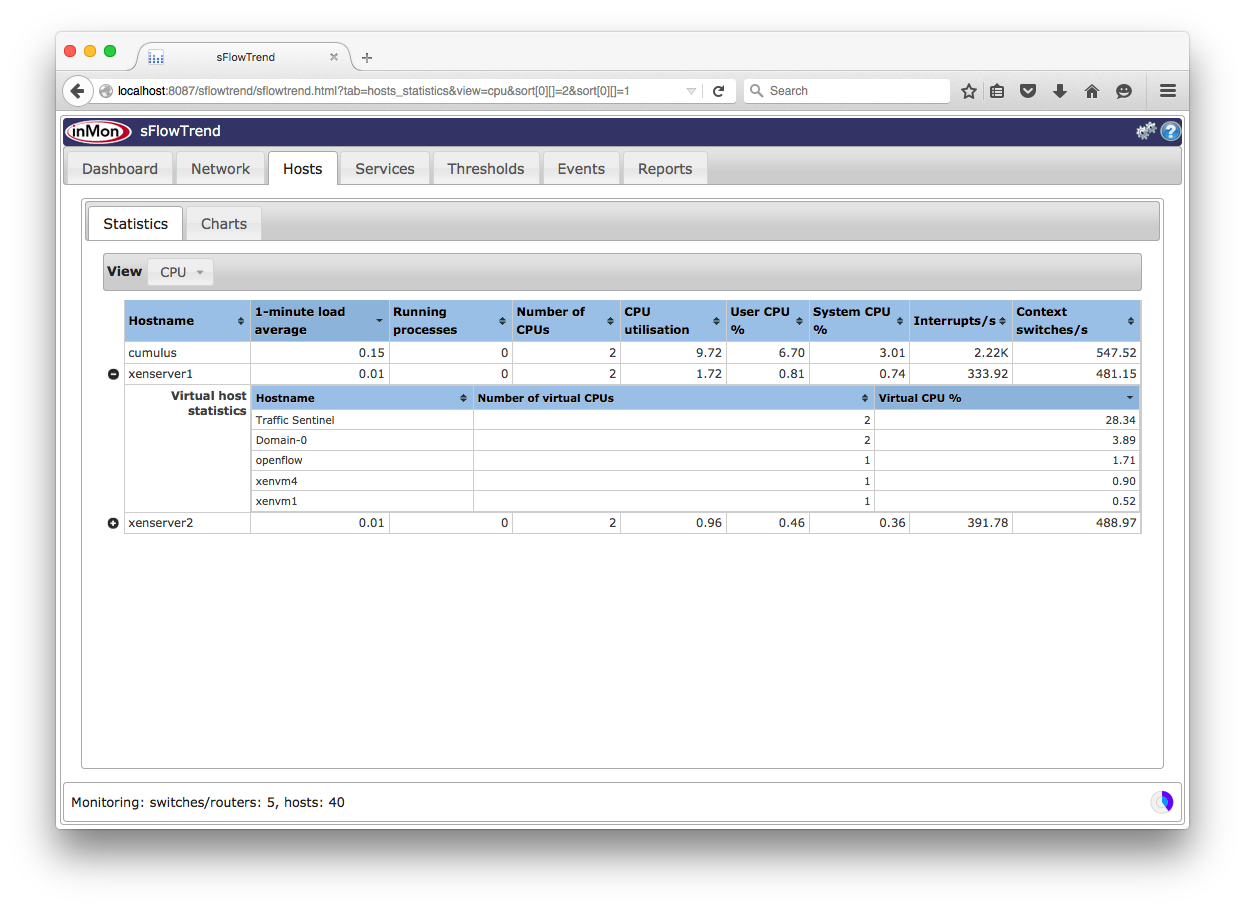The image size is (1245, 909).
Task: Click the inMon logo
Action: 98,131
